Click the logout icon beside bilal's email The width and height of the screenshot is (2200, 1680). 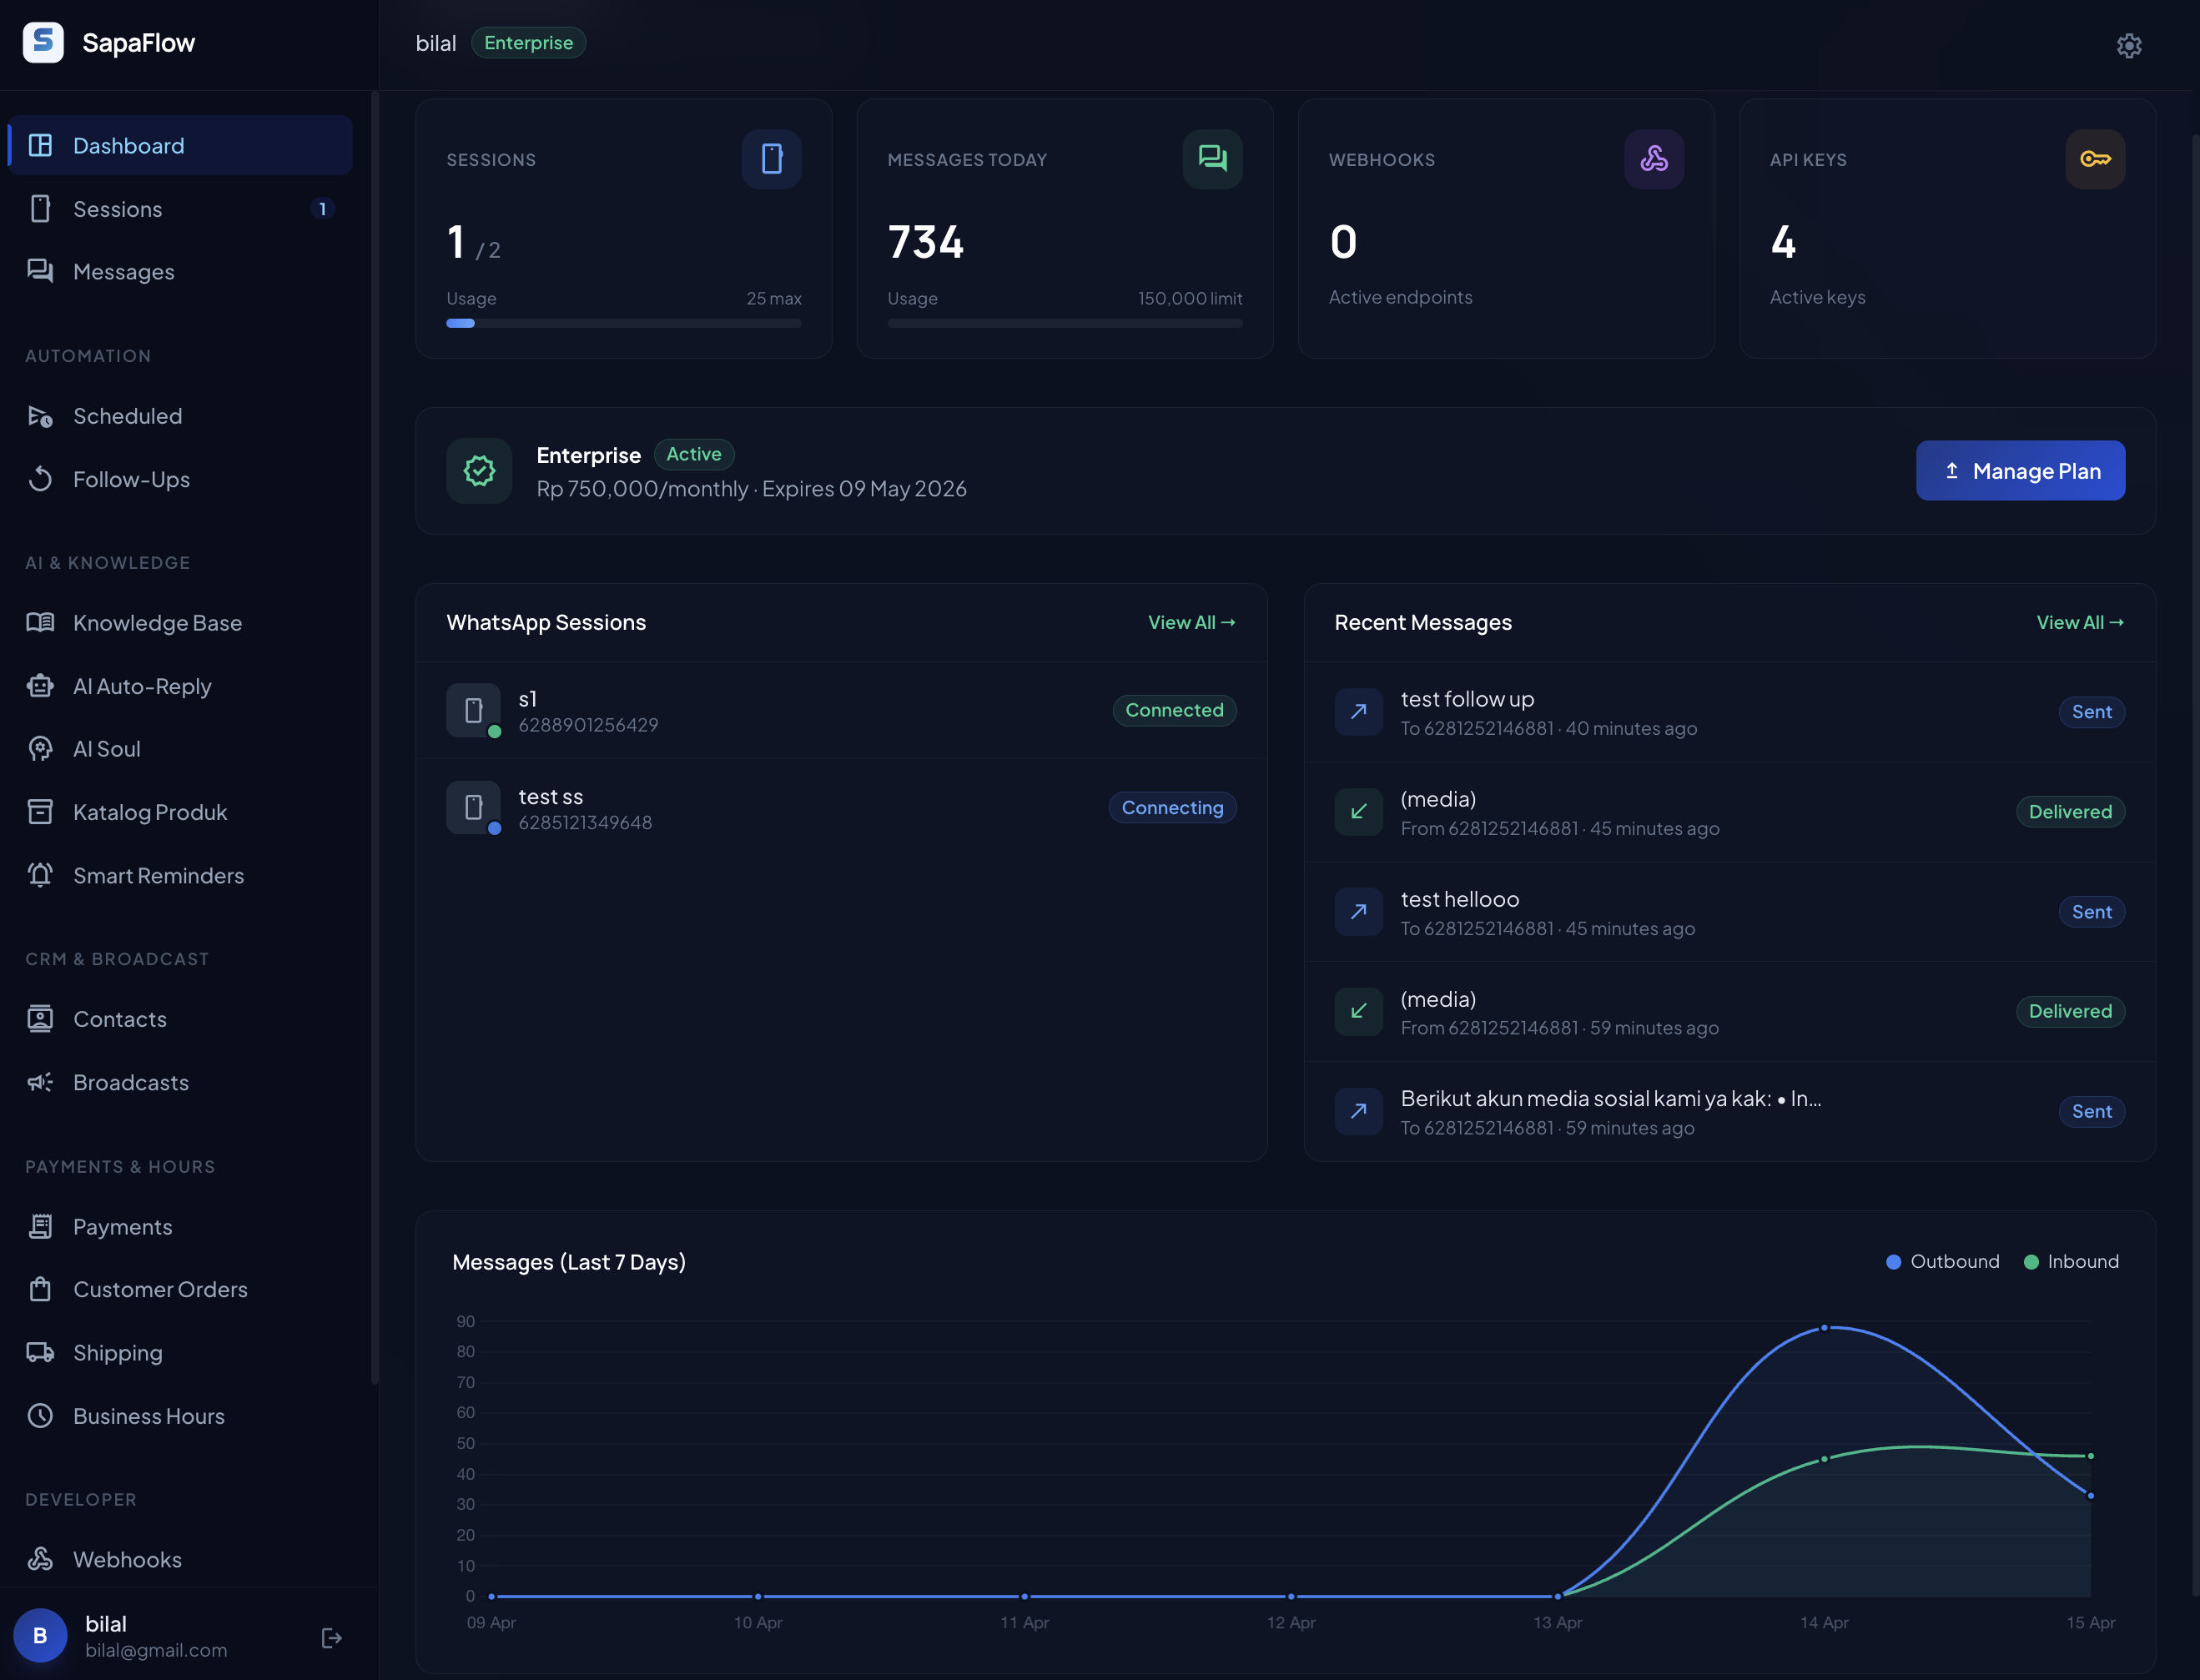(x=331, y=1637)
